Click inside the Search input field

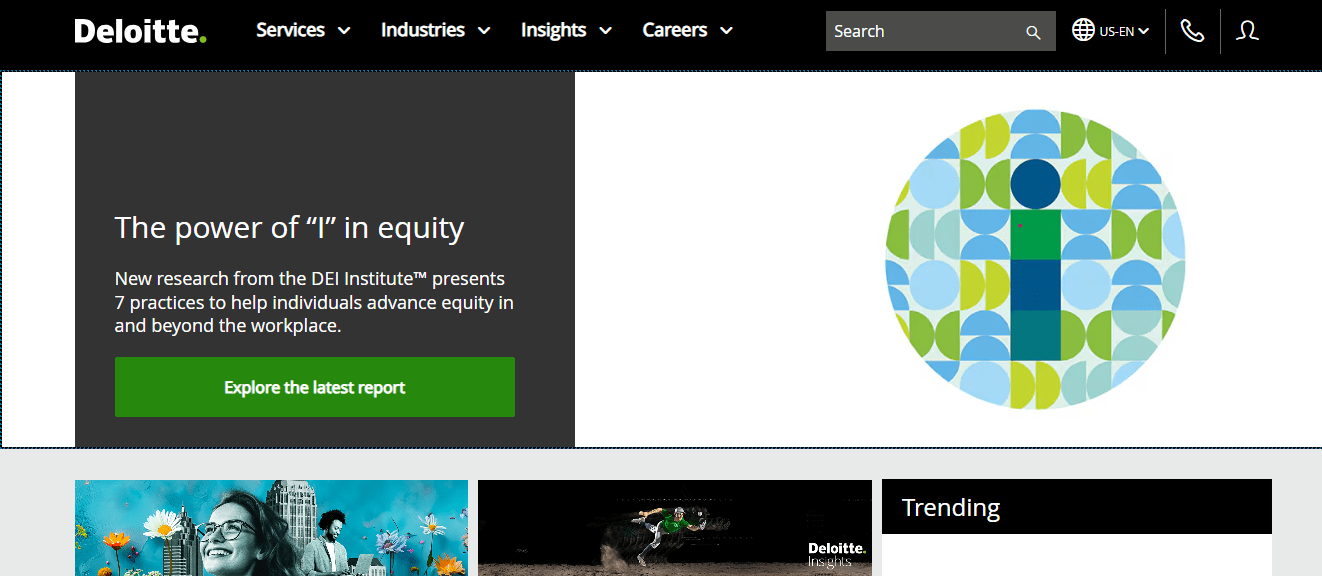point(920,31)
